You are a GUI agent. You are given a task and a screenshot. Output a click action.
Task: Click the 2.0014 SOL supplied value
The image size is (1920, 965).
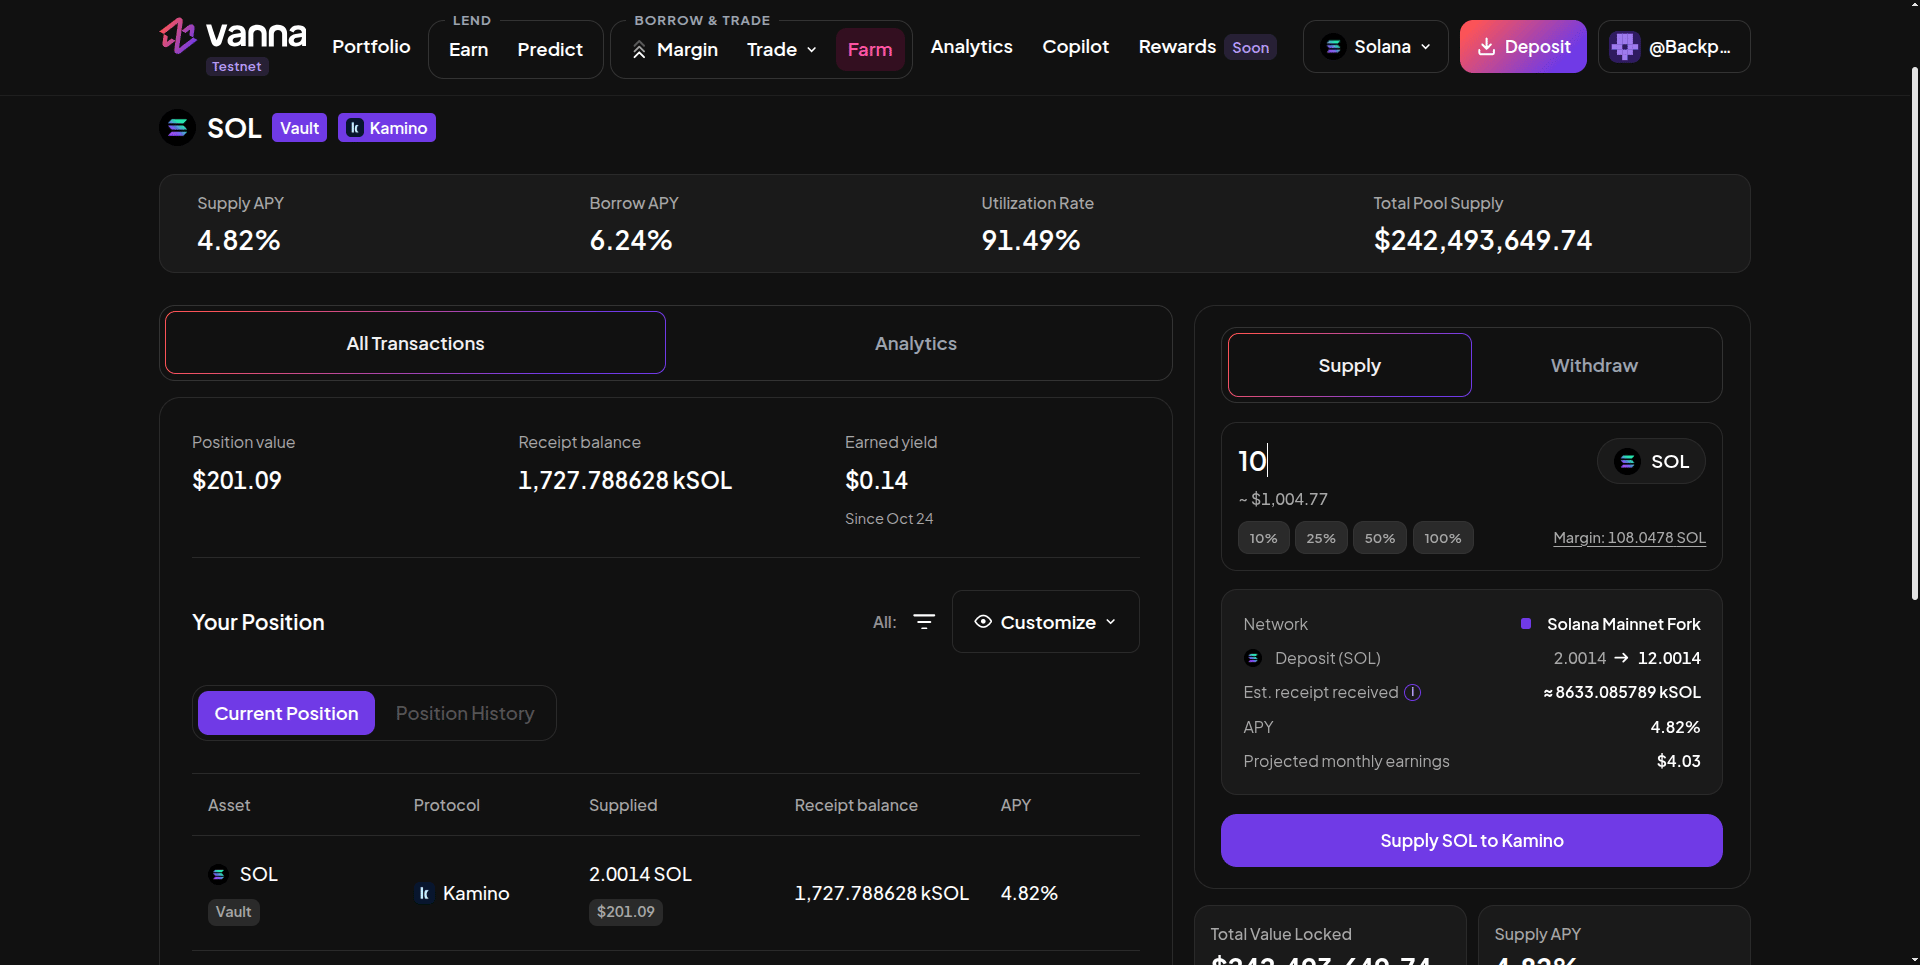[x=640, y=874]
